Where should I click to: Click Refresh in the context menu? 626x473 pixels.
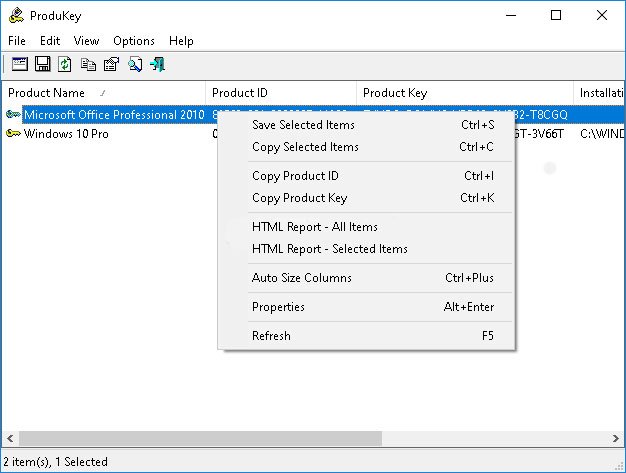coord(271,336)
